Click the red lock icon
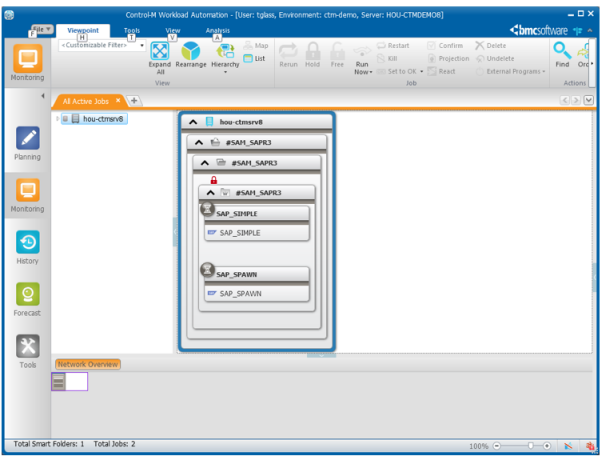This screenshot has width=606, height=460. 214,180
